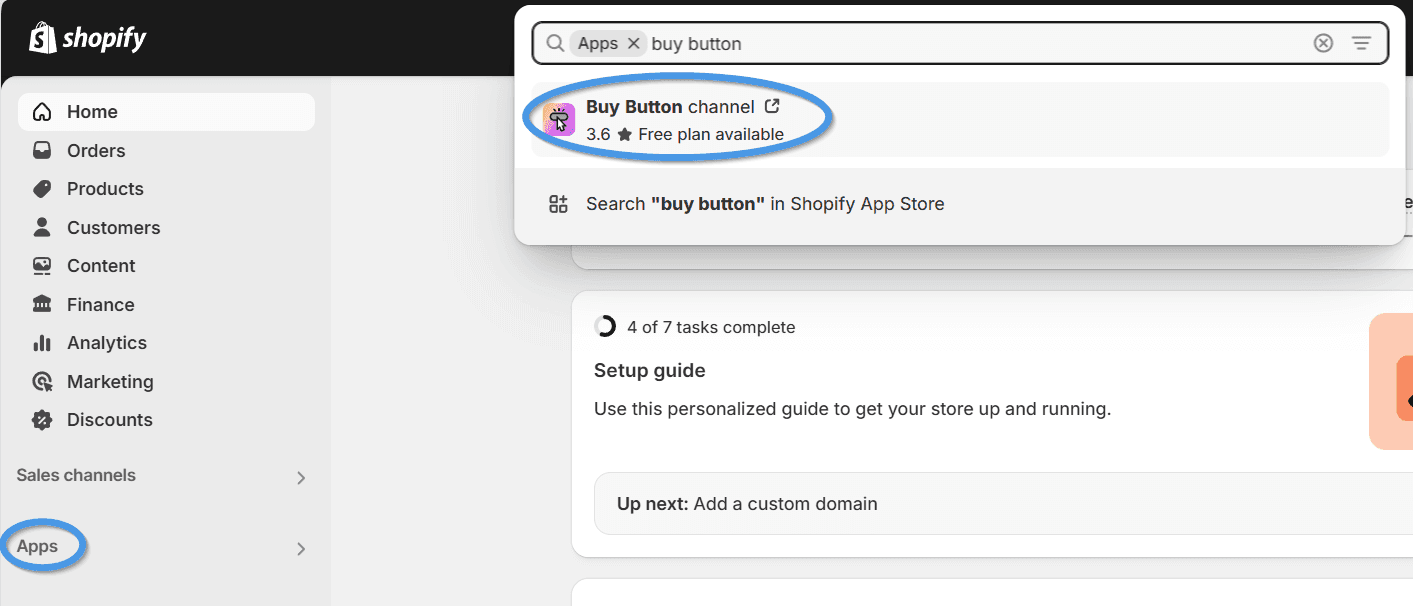Click the Apps heading in sidebar
Screen dimensions: 1413x606
37,547
